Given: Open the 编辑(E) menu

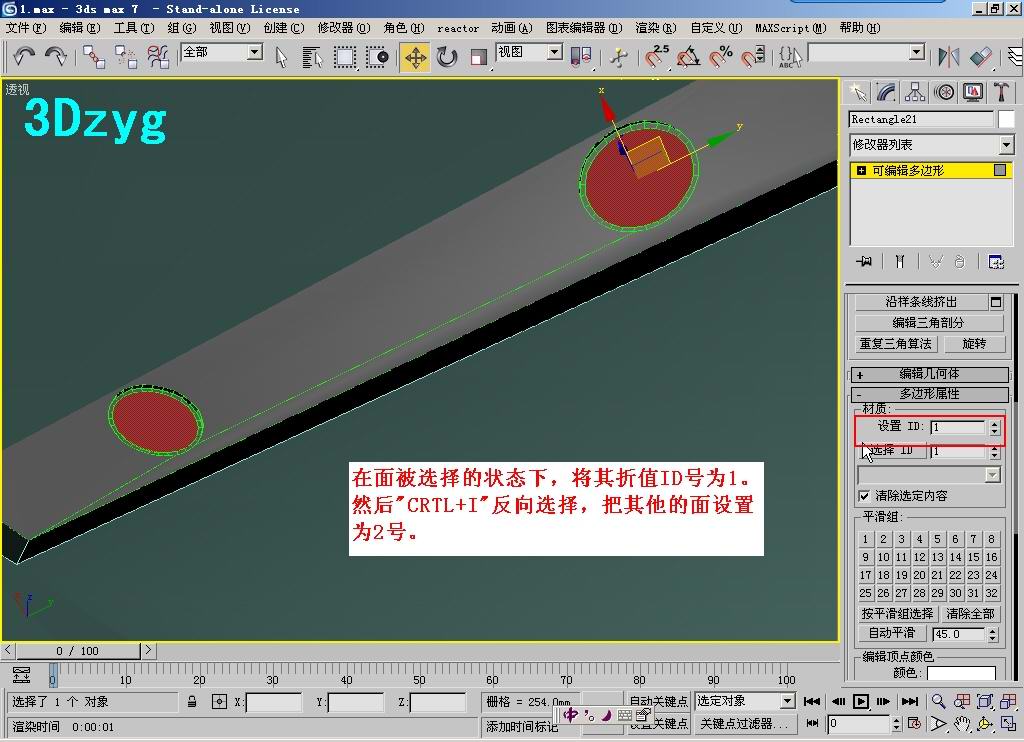Looking at the screenshot, I should (x=80, y=27).
